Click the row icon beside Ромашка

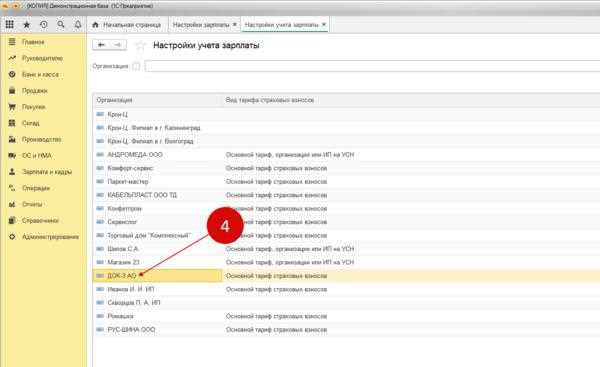tap(100, 316)
